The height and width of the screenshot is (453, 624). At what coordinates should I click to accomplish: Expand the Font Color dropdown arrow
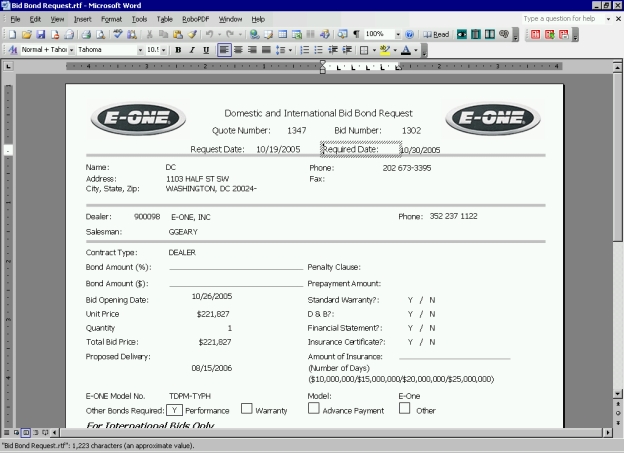click(x=415, y=50)
